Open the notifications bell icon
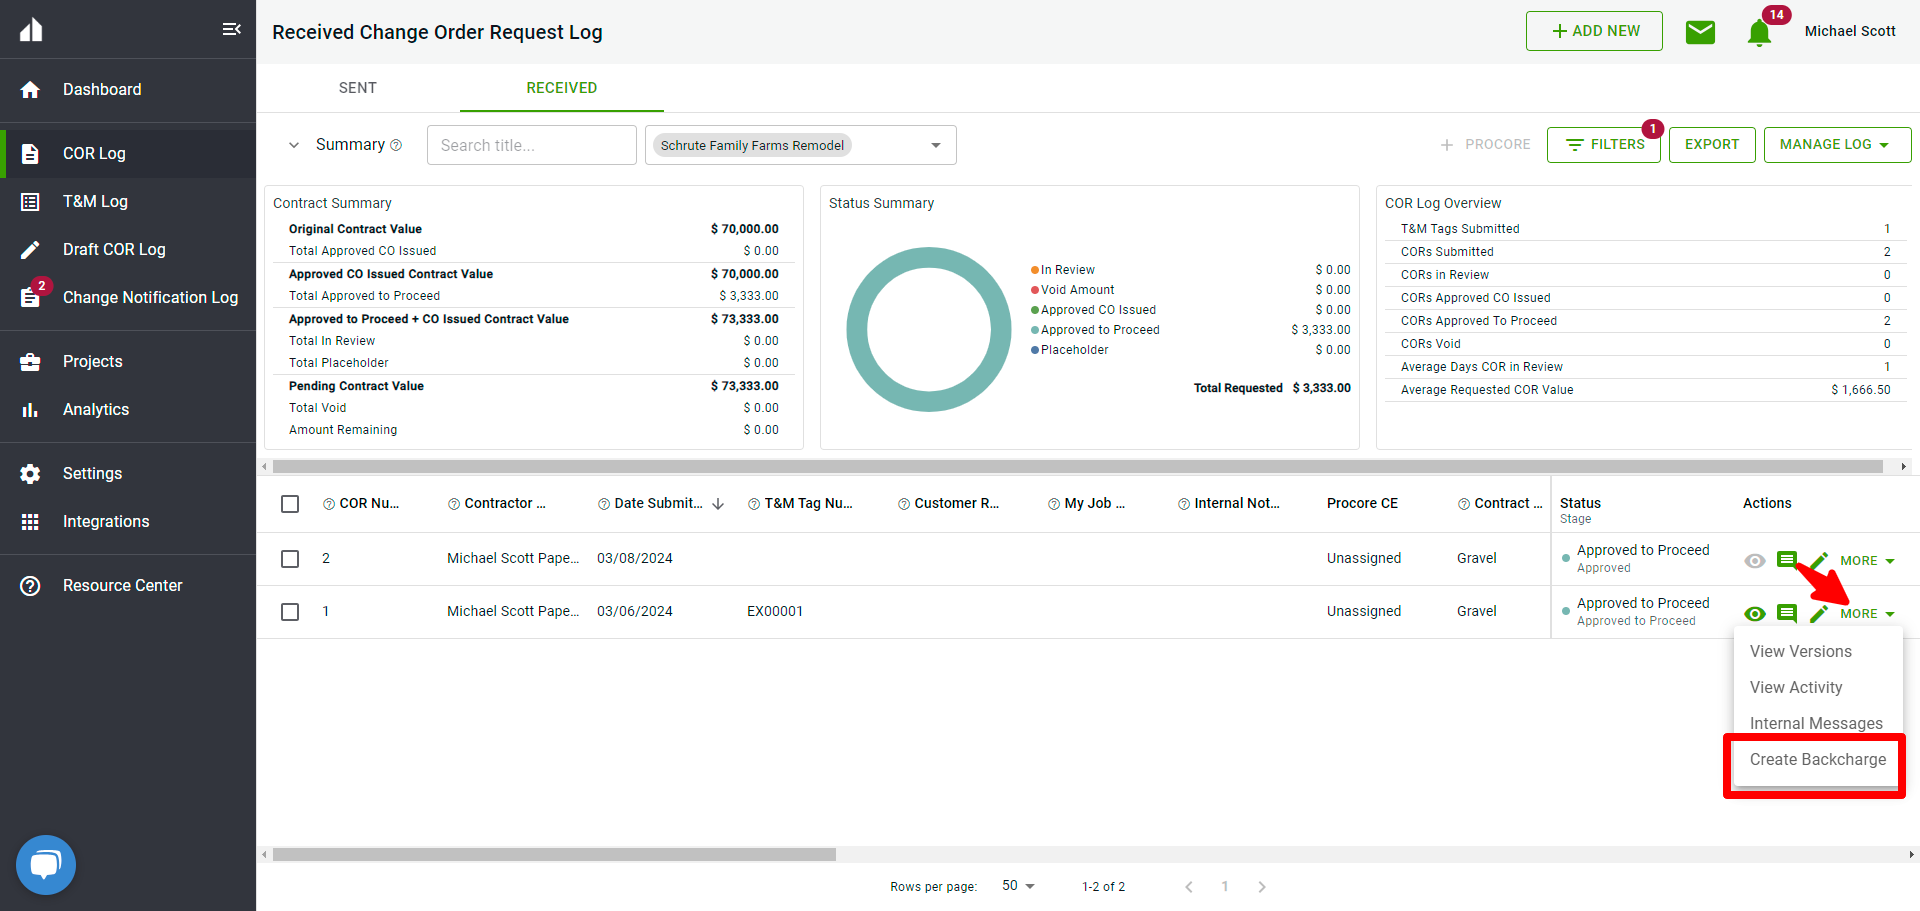This screenshot has height=911, width=1920. 1759,33
